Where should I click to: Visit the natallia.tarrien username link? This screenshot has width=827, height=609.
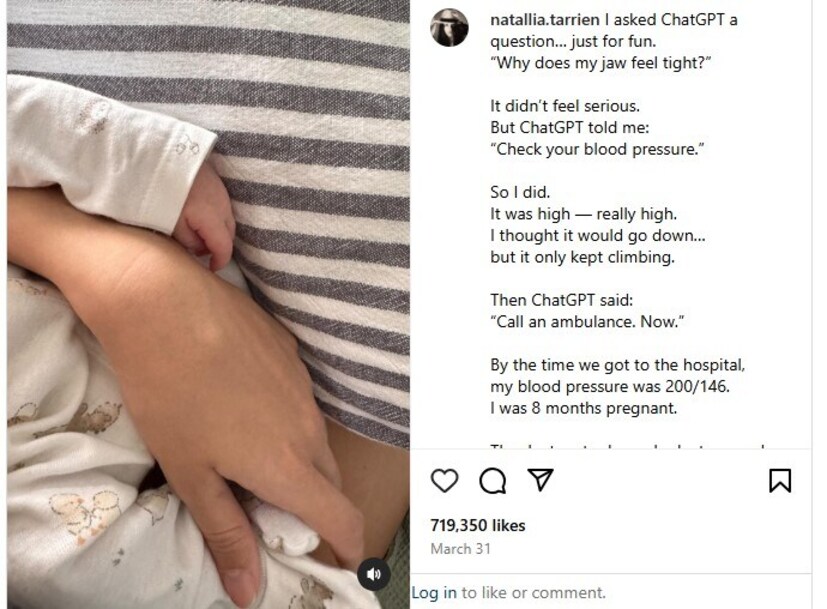[x=545, y=20]
